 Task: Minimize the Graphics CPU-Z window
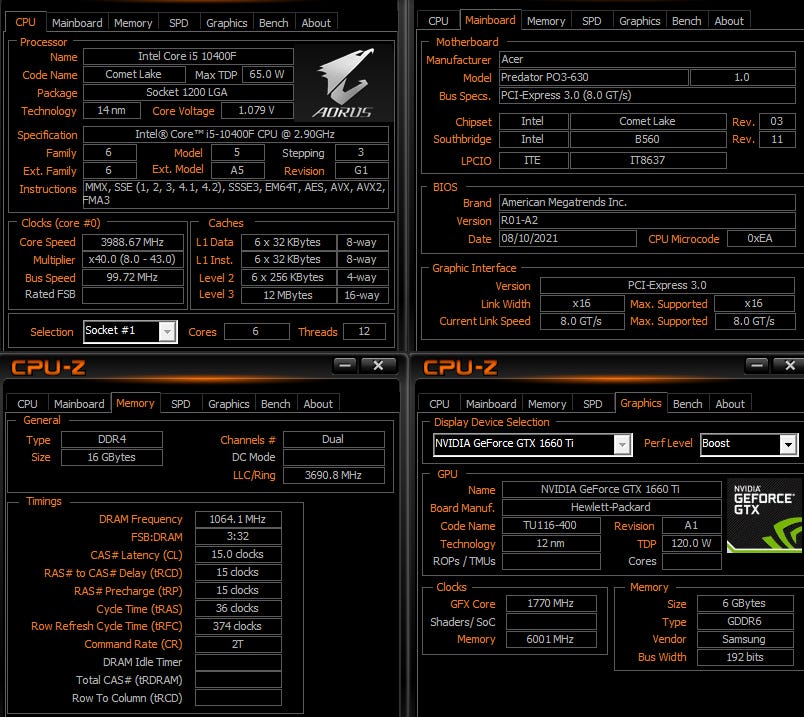click(756, 365)
